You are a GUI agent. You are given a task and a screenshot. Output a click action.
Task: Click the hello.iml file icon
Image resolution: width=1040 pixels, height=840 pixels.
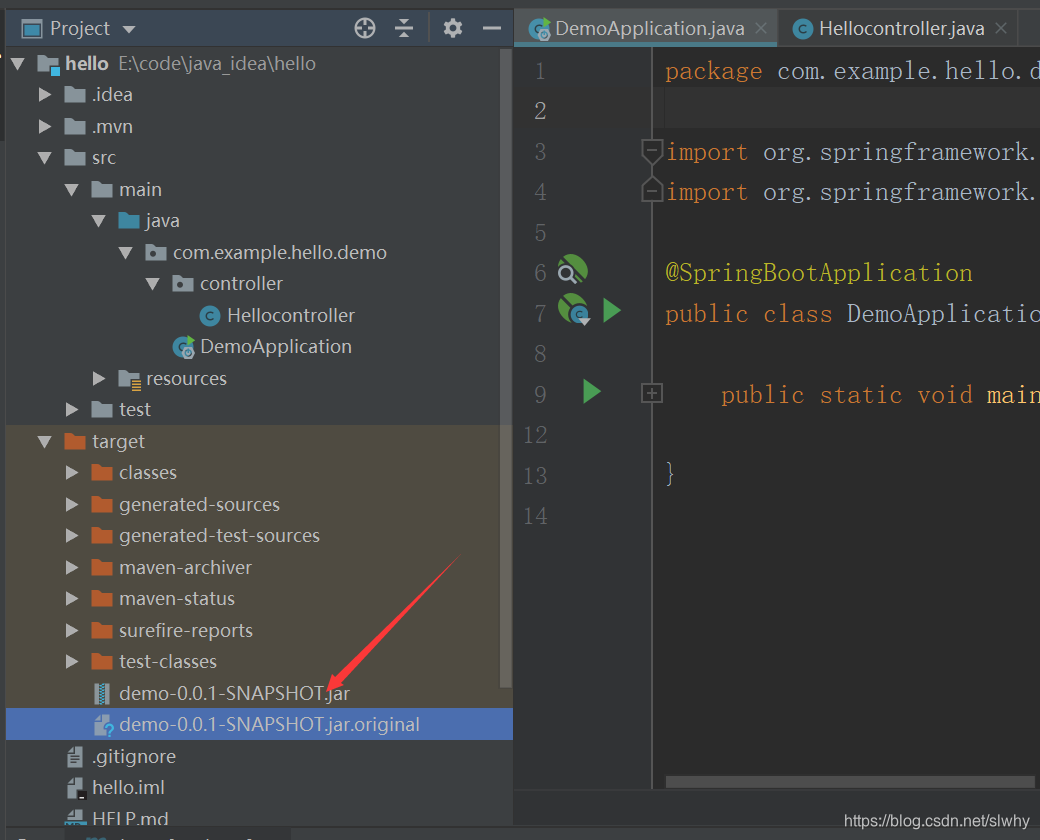point(76,788)
